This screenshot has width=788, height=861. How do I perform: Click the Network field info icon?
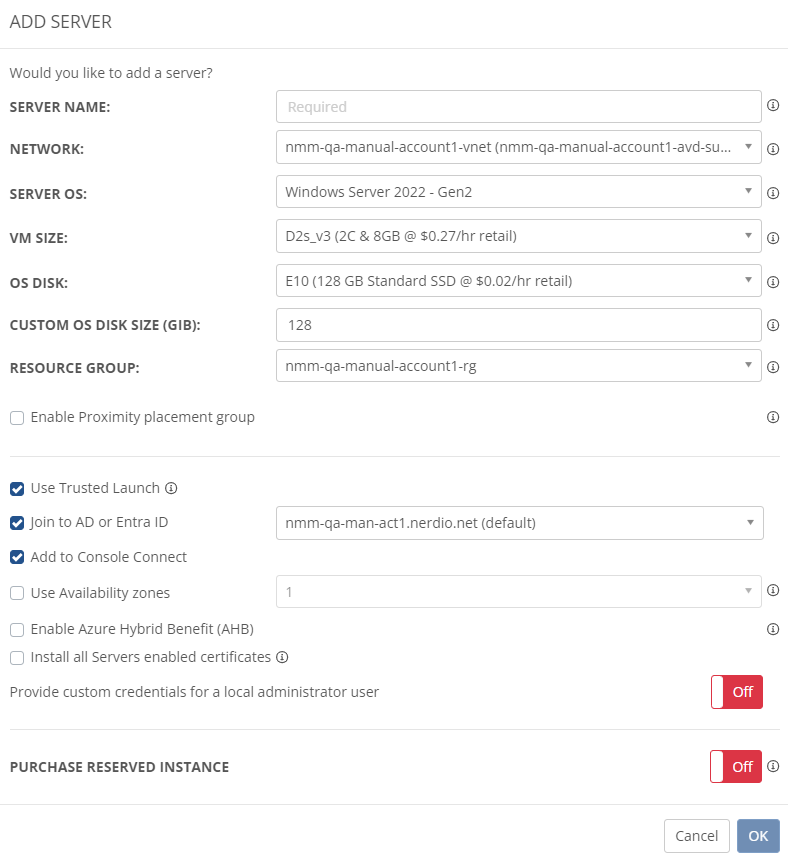tap(773, 147)
